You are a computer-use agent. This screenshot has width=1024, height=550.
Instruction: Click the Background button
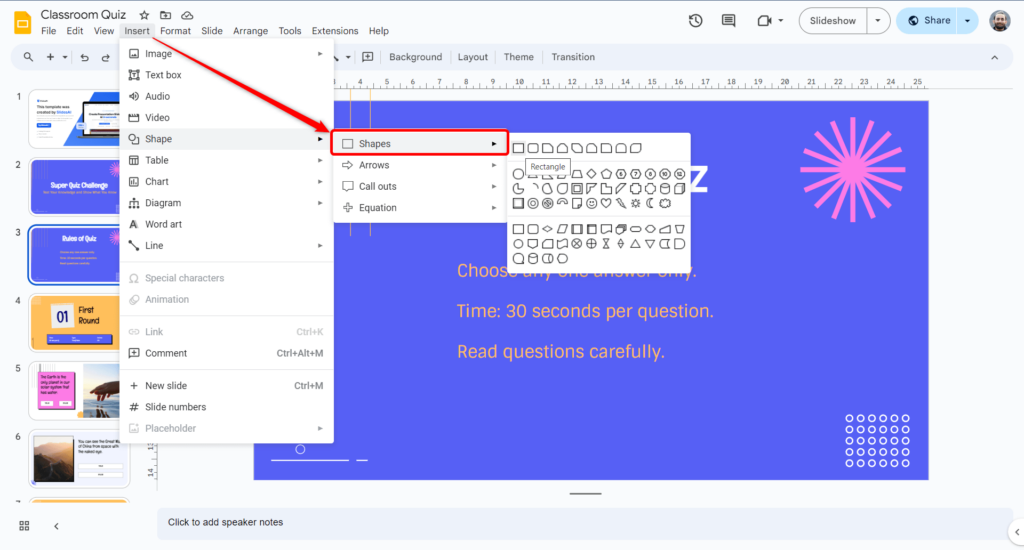(x=415, y=57)
